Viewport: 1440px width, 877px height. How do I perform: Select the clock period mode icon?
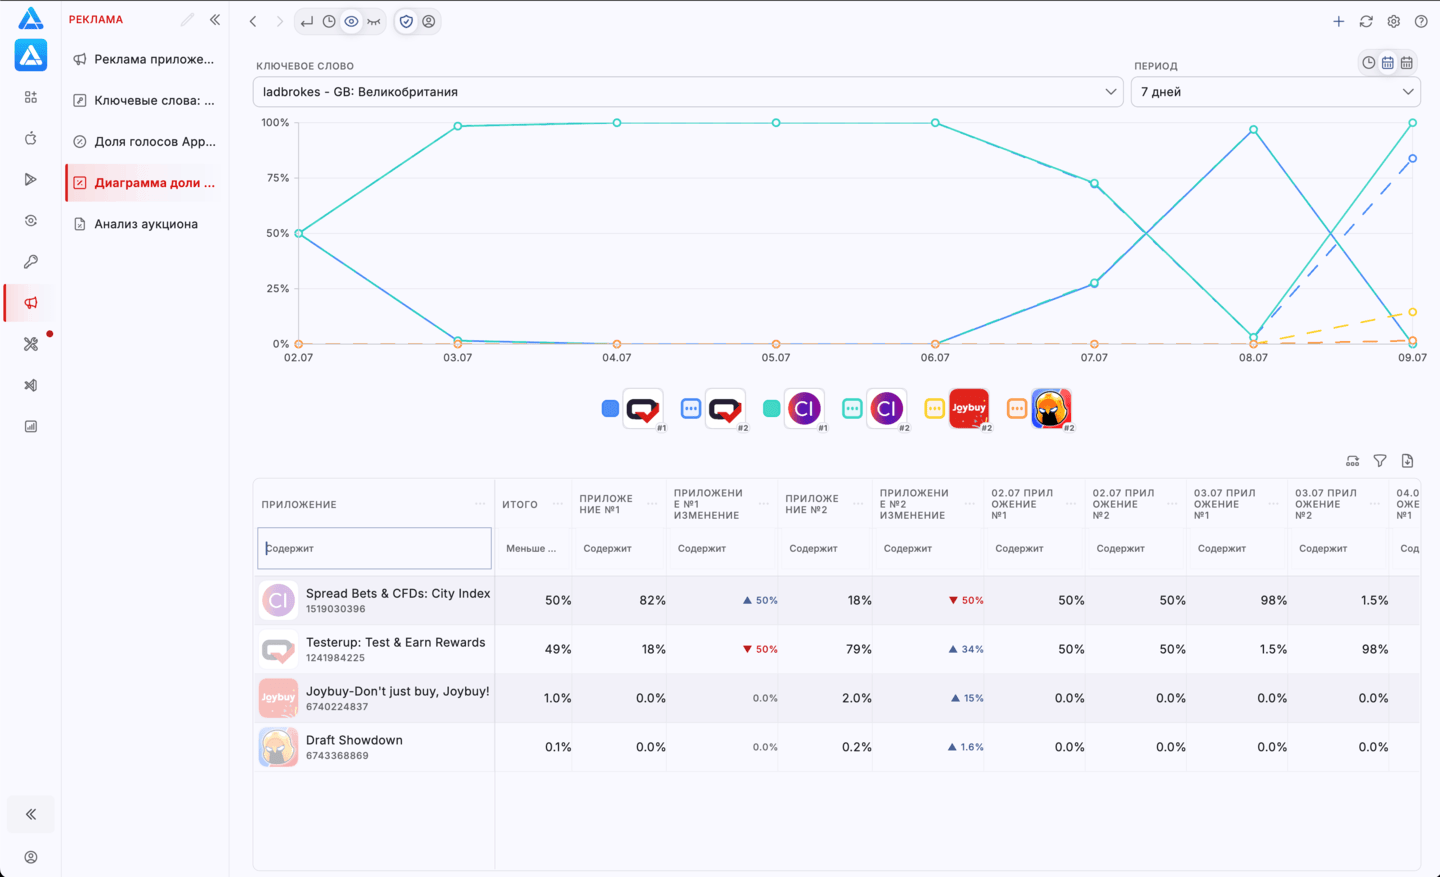pos(1368,63)
